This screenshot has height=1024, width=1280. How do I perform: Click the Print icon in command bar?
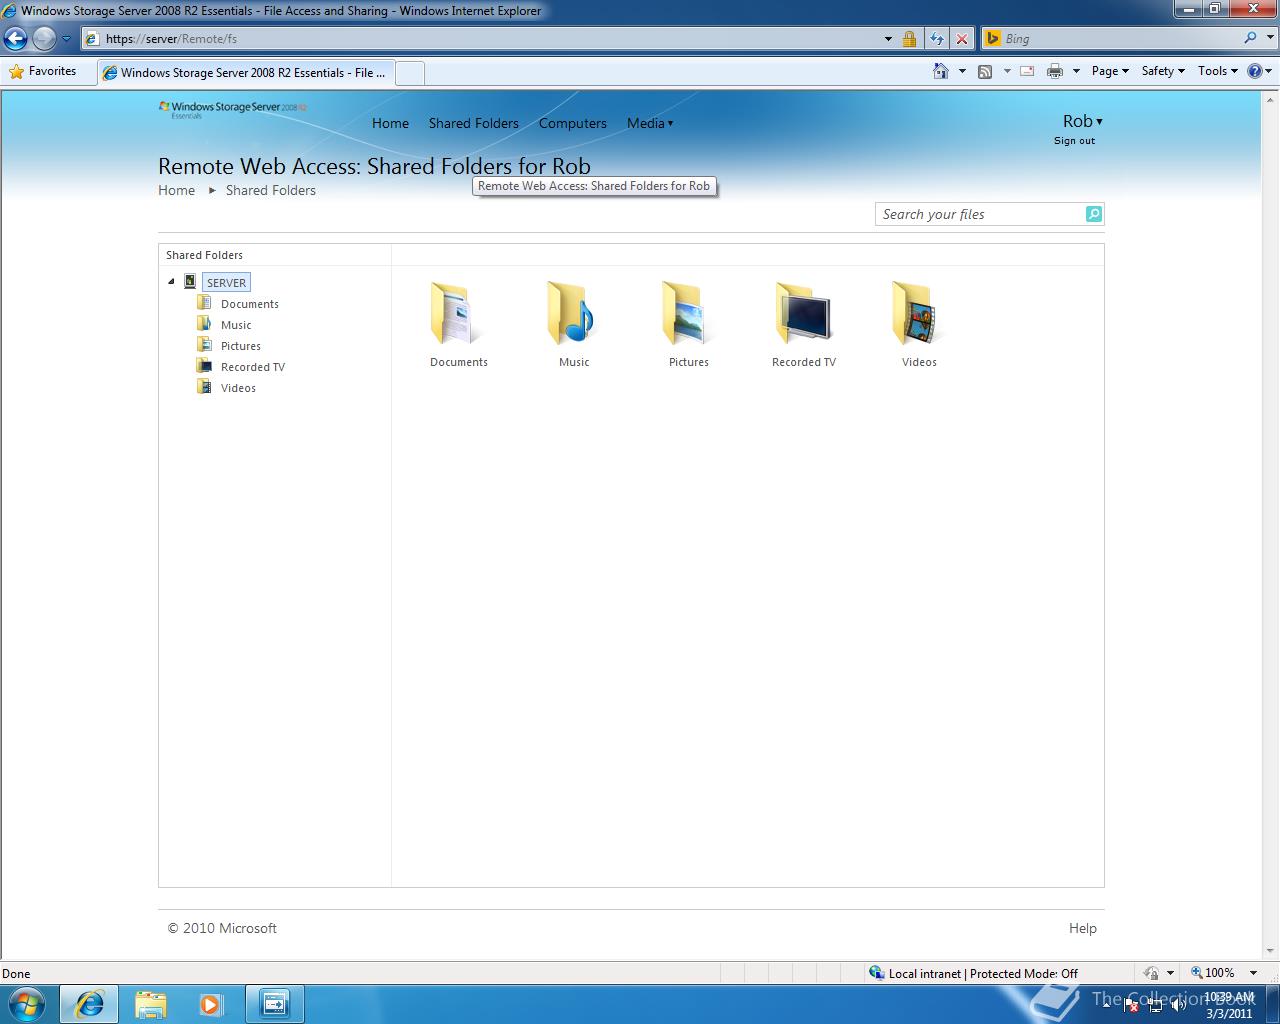click(x=1054, y=71)
